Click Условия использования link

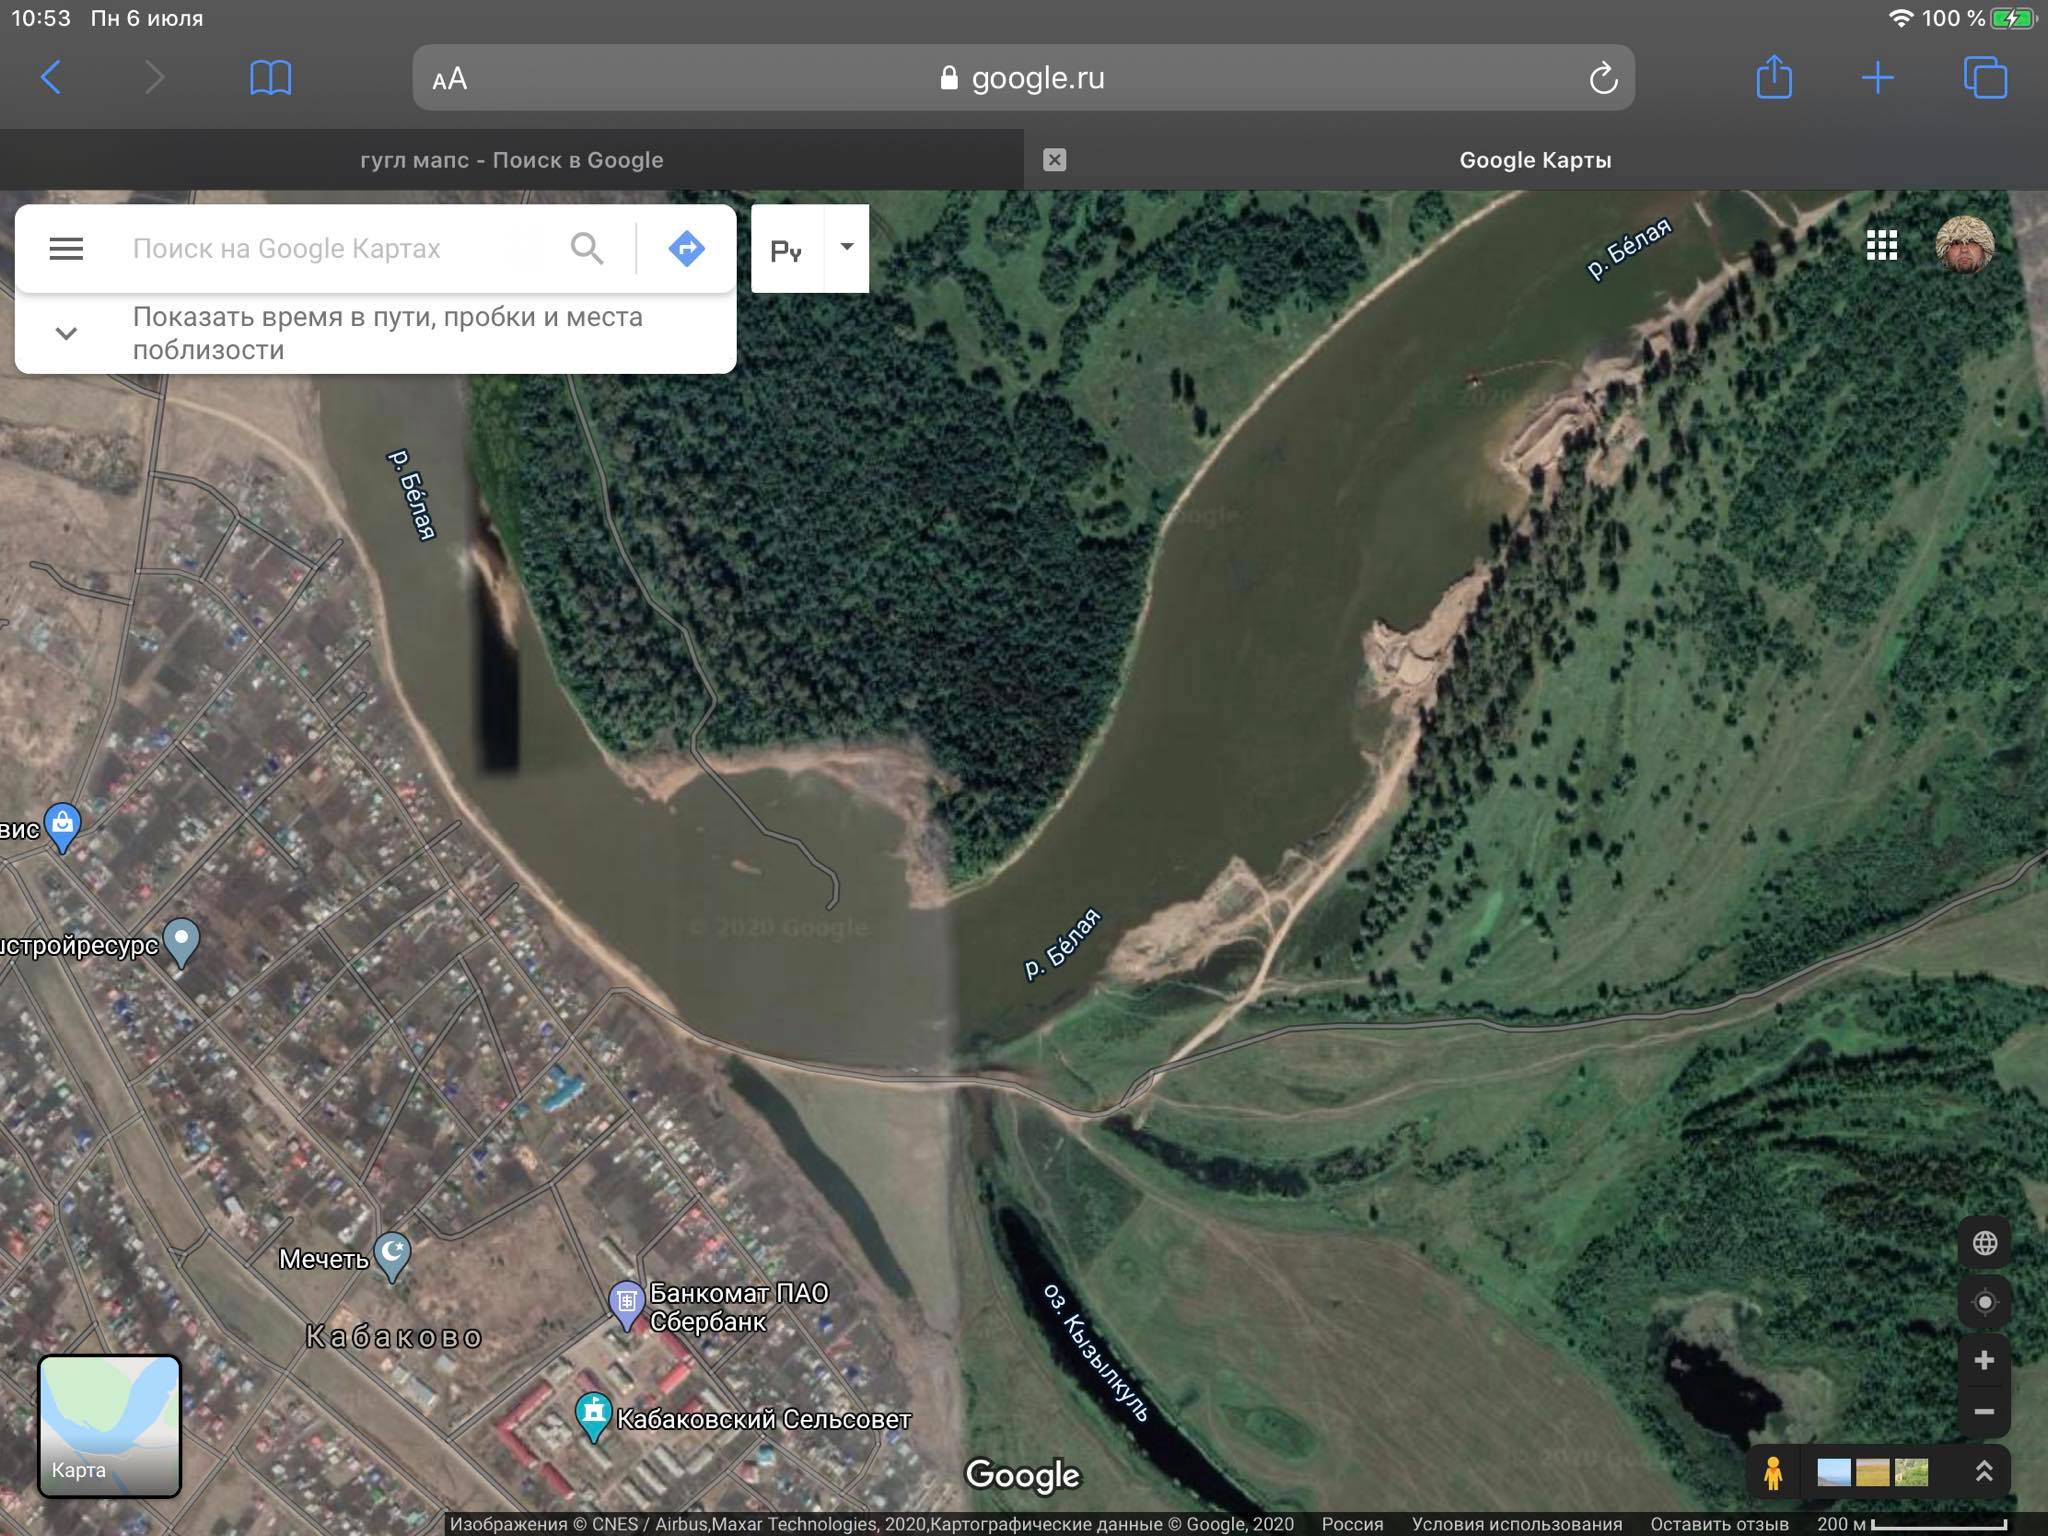point(1516,1524)
